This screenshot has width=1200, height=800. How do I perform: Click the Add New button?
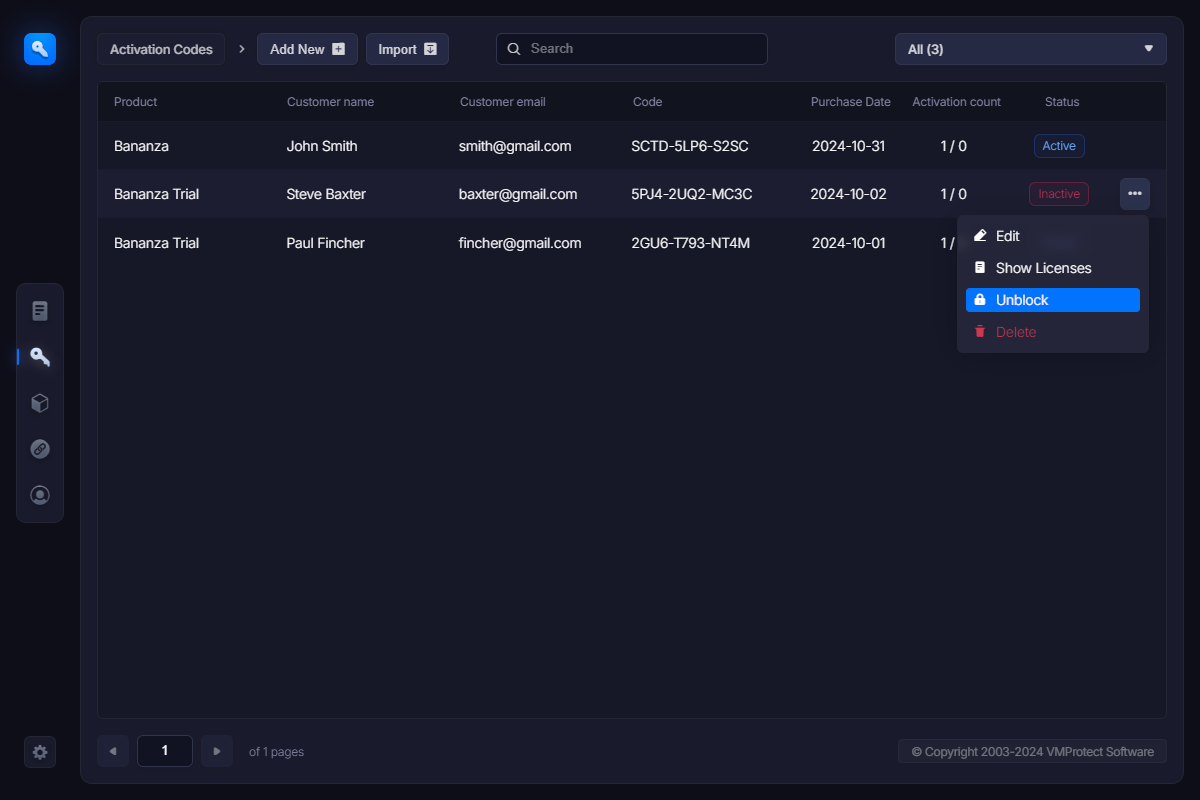(x=307, y=49)
